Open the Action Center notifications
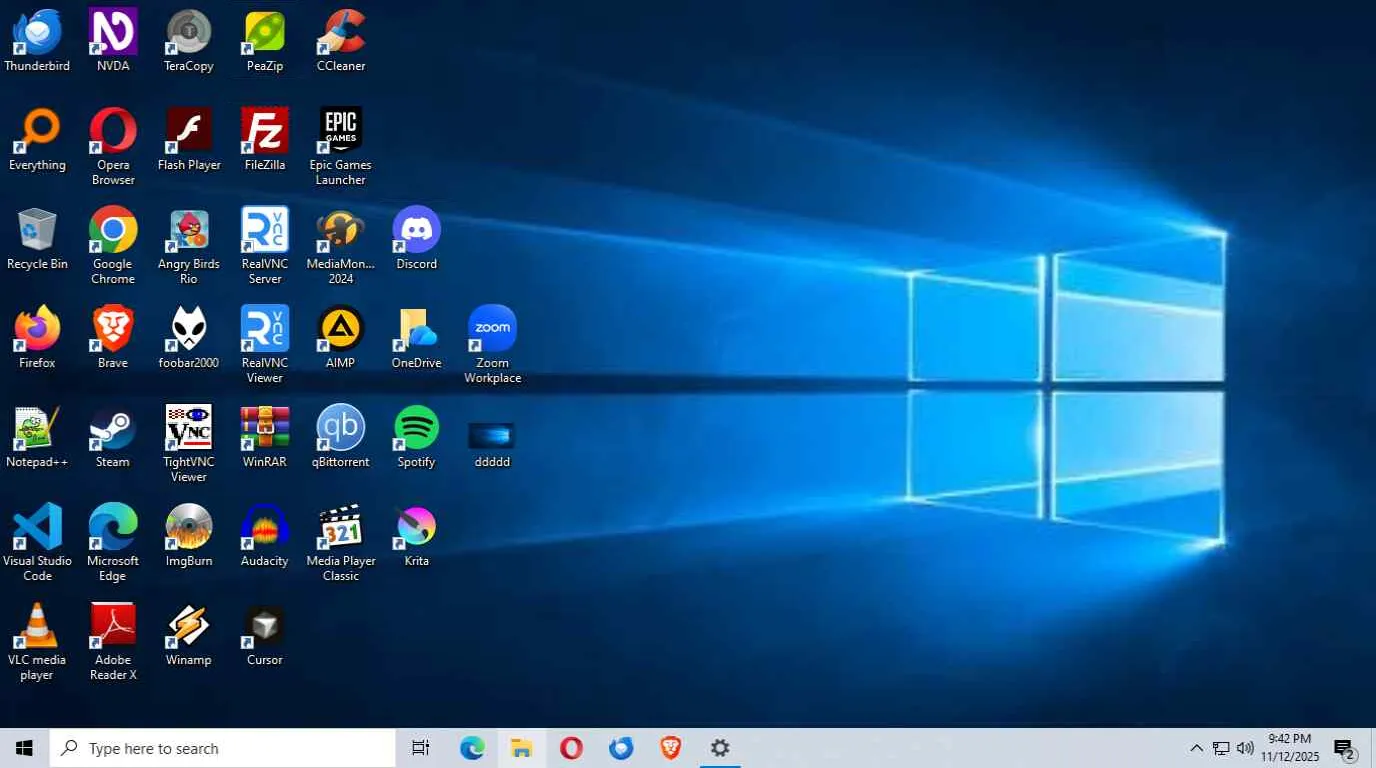Image resolution: width=1376 pixels, height=768 pixels. (1345, 748)
